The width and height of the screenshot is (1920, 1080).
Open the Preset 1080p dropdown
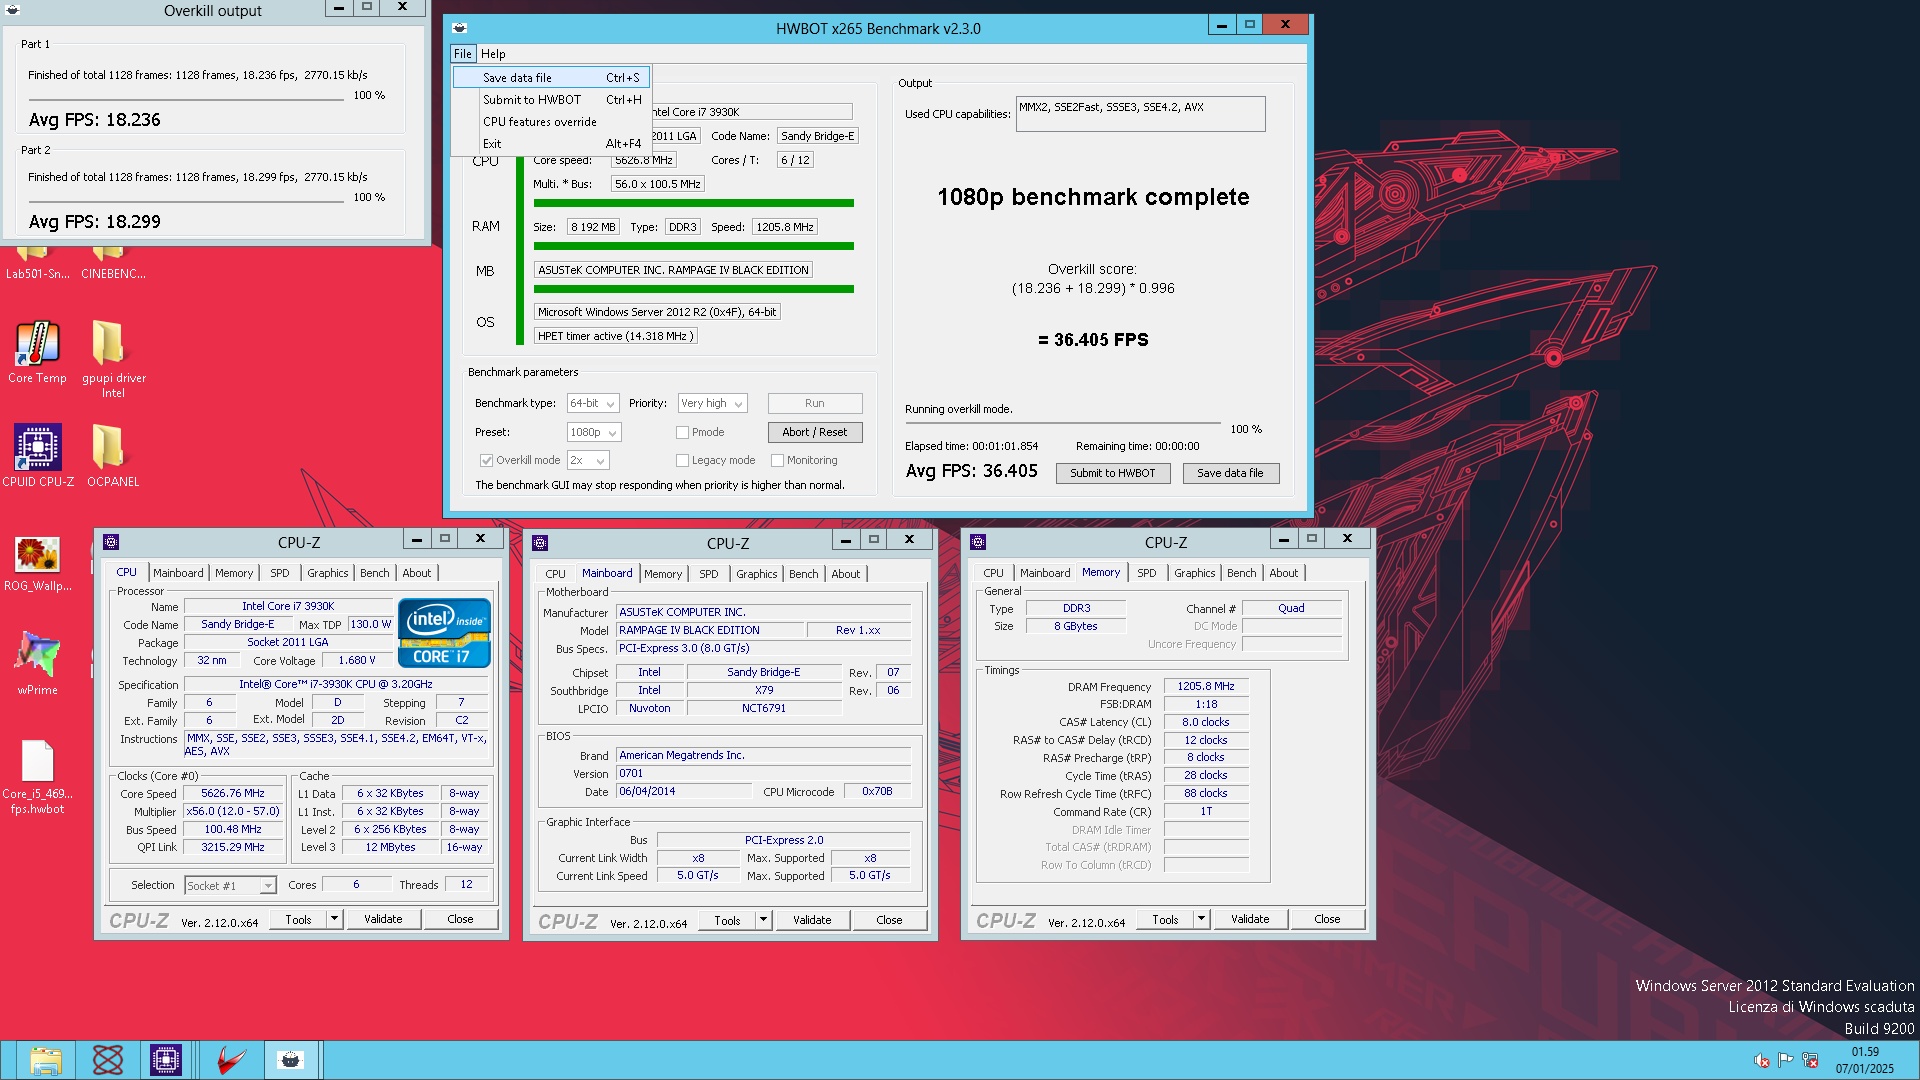tap(594, 433)
